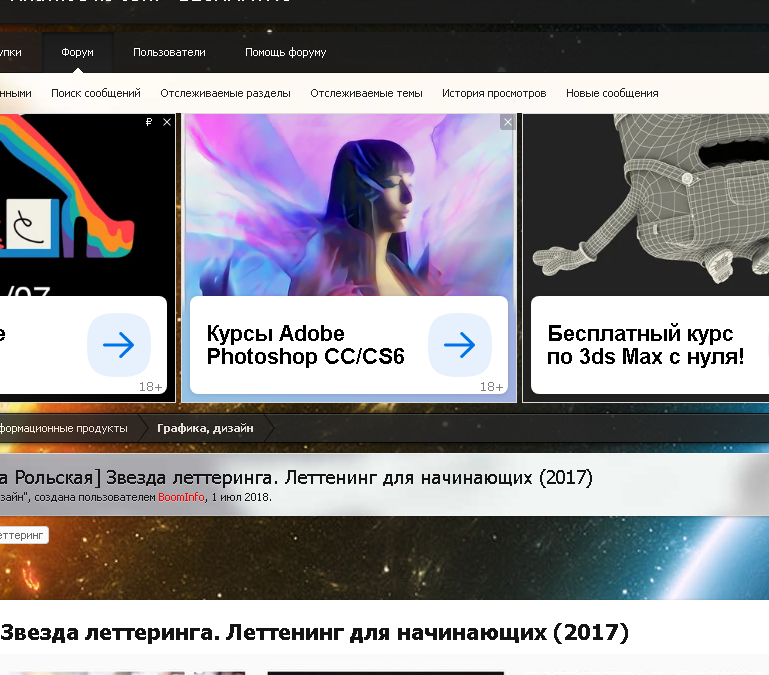Click the леттеринг tag
Viewport: 769px width, 675px height.
click(x=23, y=535)
